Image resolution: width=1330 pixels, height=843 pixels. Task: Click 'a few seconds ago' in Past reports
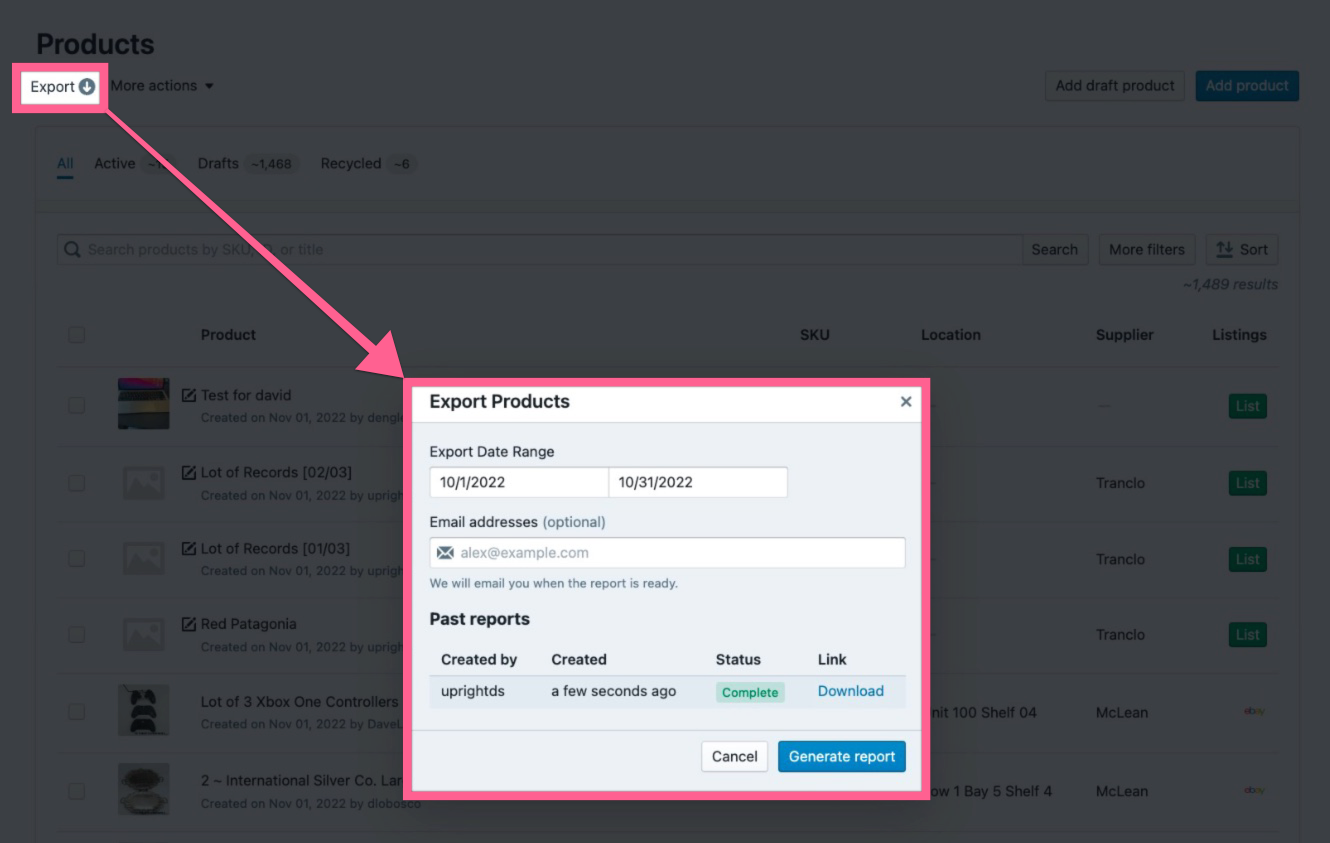(x=614, y=691)
